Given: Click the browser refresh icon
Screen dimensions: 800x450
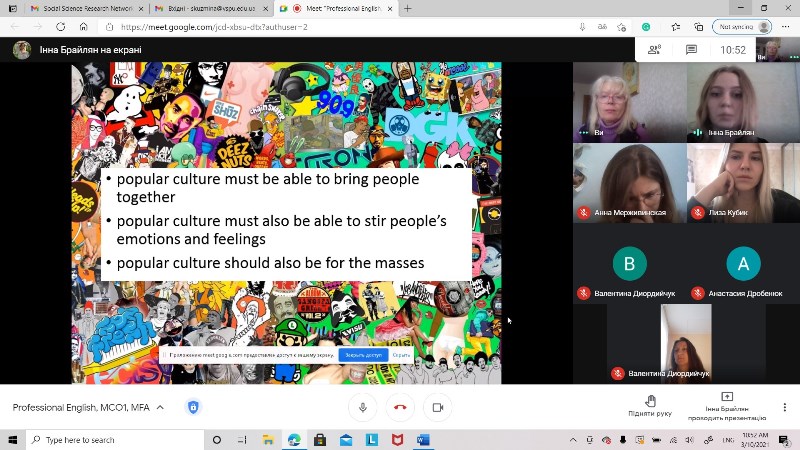Looking at the screenshot, I should tap(61, 27).
